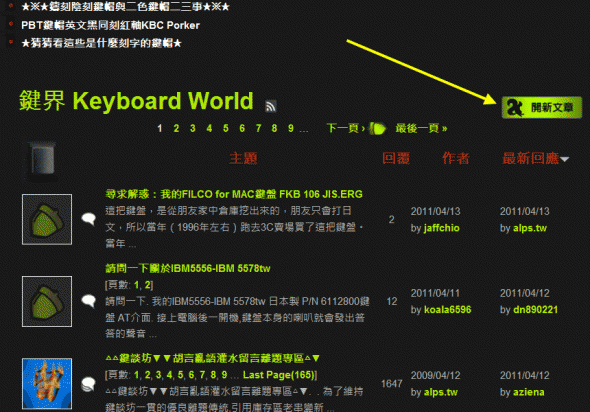
Task: Open Last Page(165) of 鍵談坊 thread
Action: pyautogui.click(x=278, y=375)
